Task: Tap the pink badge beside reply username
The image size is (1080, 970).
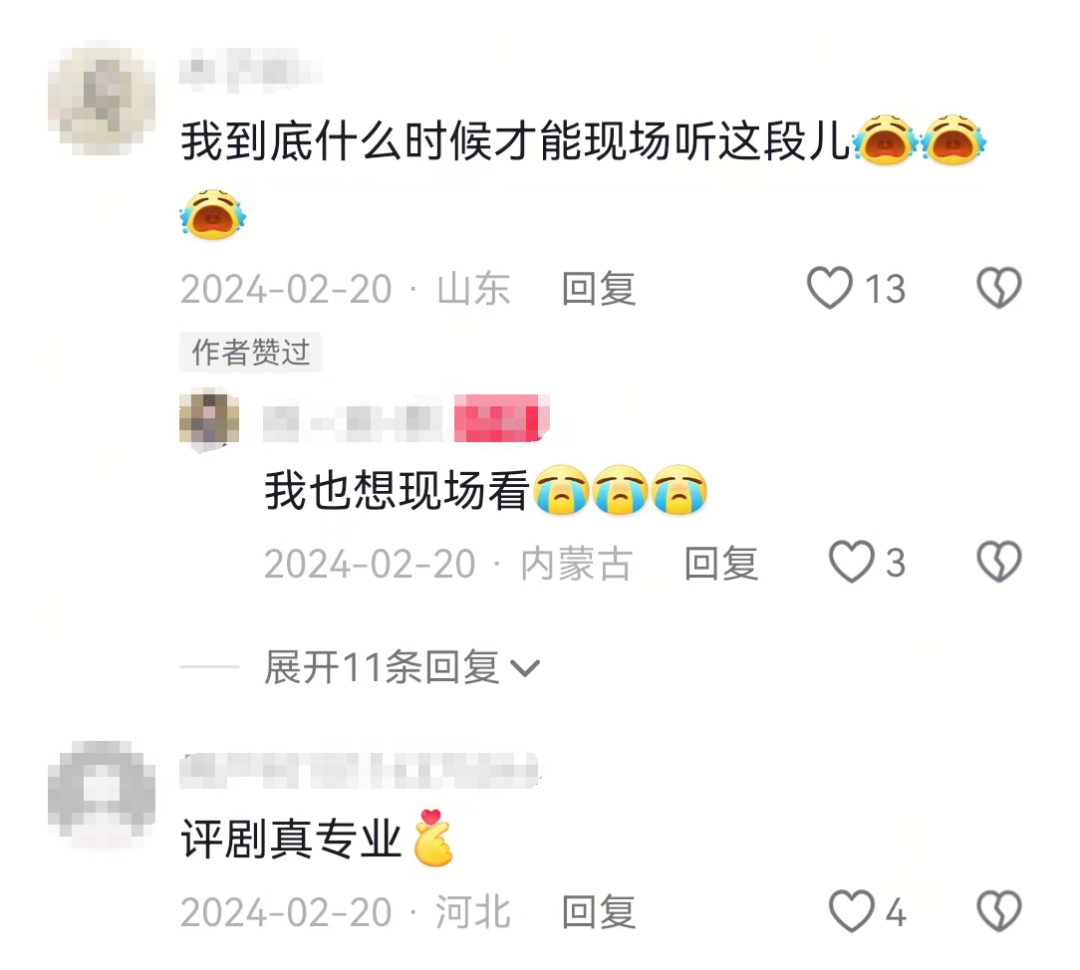Action: click(x=501, y=418)
